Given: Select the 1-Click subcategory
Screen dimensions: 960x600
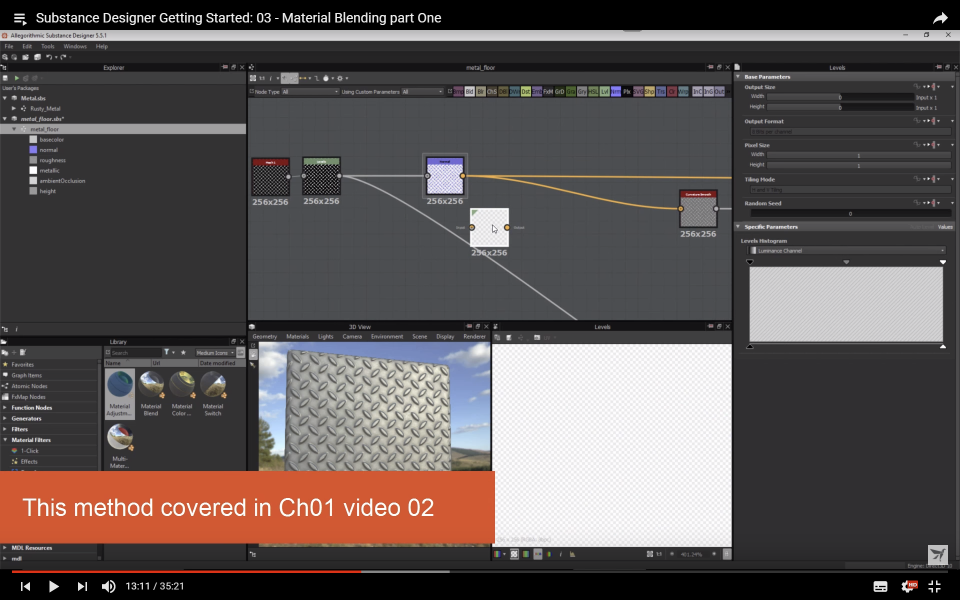Looking at the screenshot, I should (x=29, y=451).
